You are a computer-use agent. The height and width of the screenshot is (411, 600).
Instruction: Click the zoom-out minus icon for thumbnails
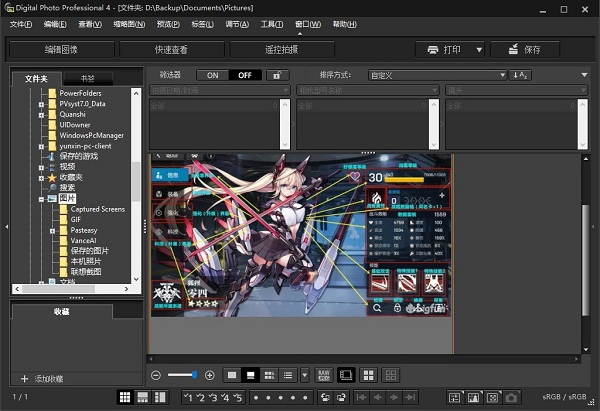pos(157,375)
